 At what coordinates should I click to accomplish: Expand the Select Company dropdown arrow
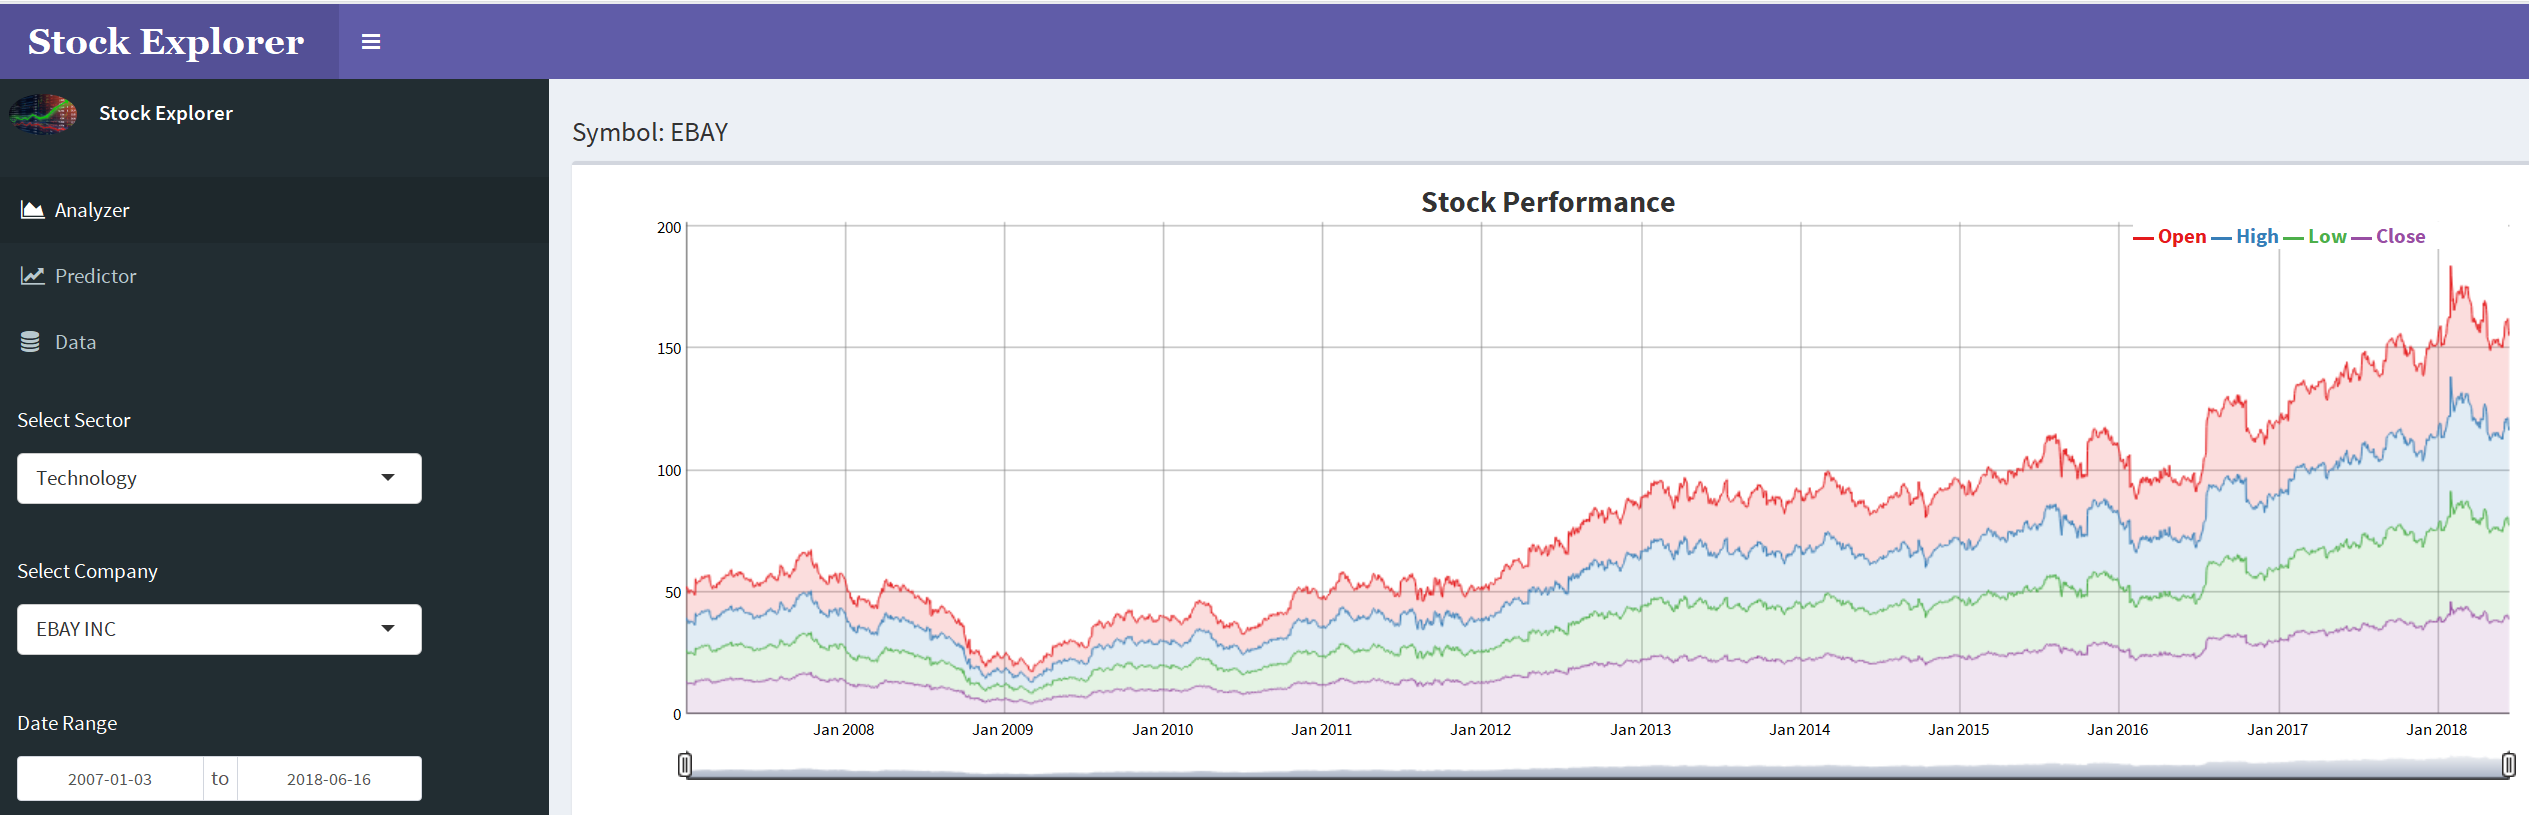click(388, 629)
